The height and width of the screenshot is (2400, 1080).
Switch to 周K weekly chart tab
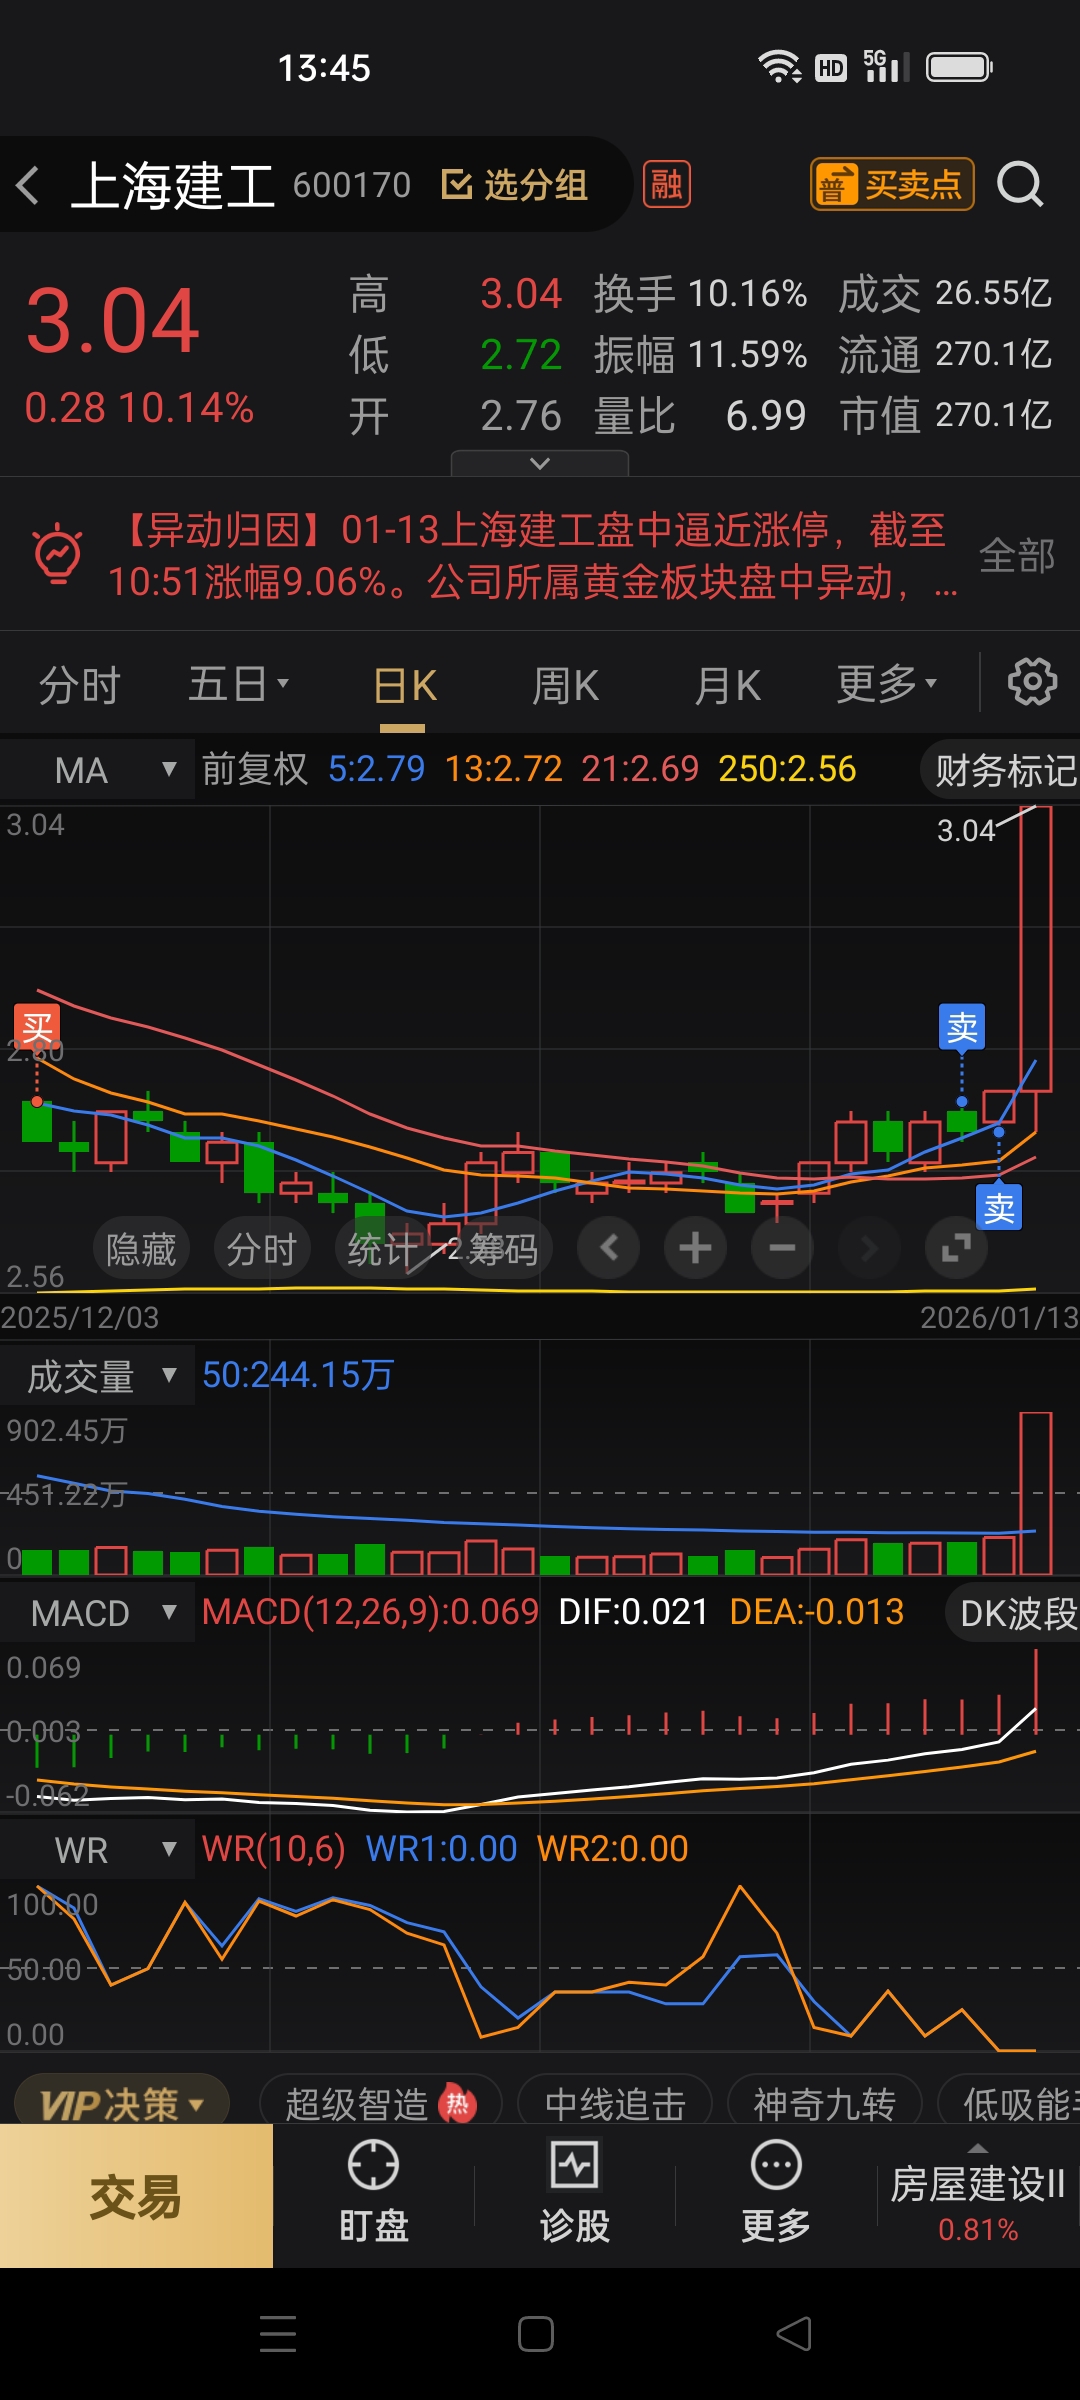click(565, 686)
